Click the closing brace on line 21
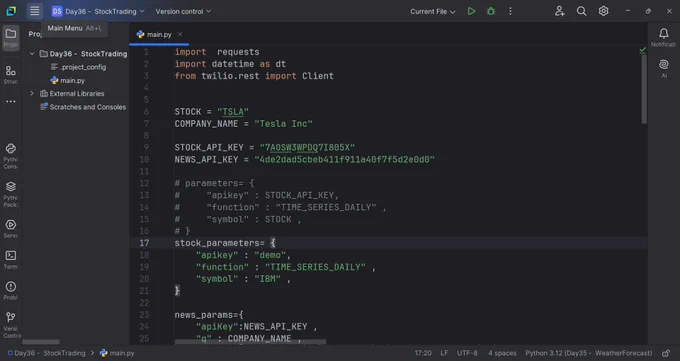Viewport: 680px width, 361px height. point(177,291)
